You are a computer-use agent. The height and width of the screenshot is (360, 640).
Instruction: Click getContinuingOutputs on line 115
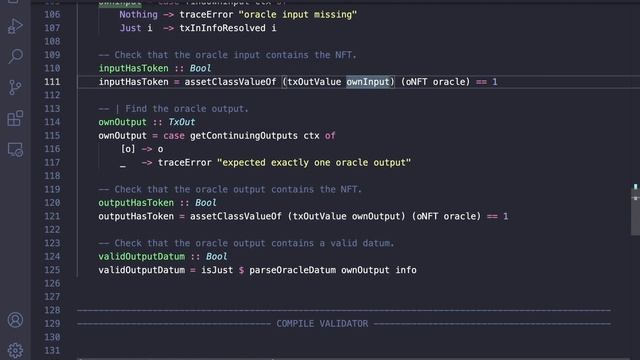244,136
